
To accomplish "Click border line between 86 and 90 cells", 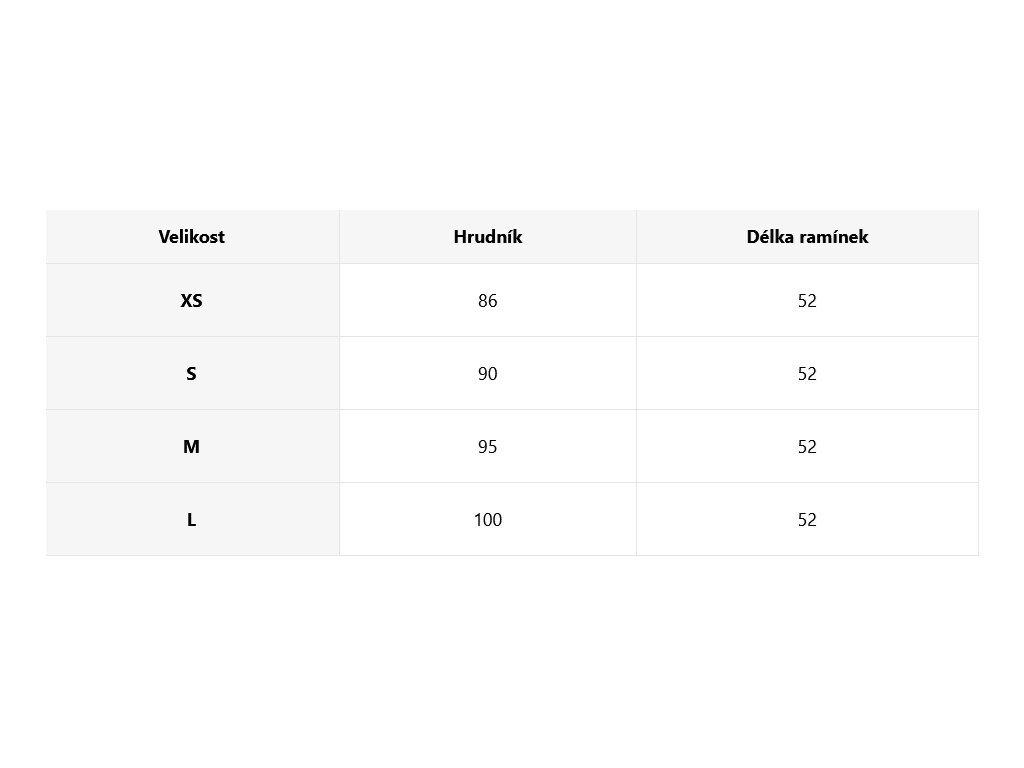I will pos(487,336).
